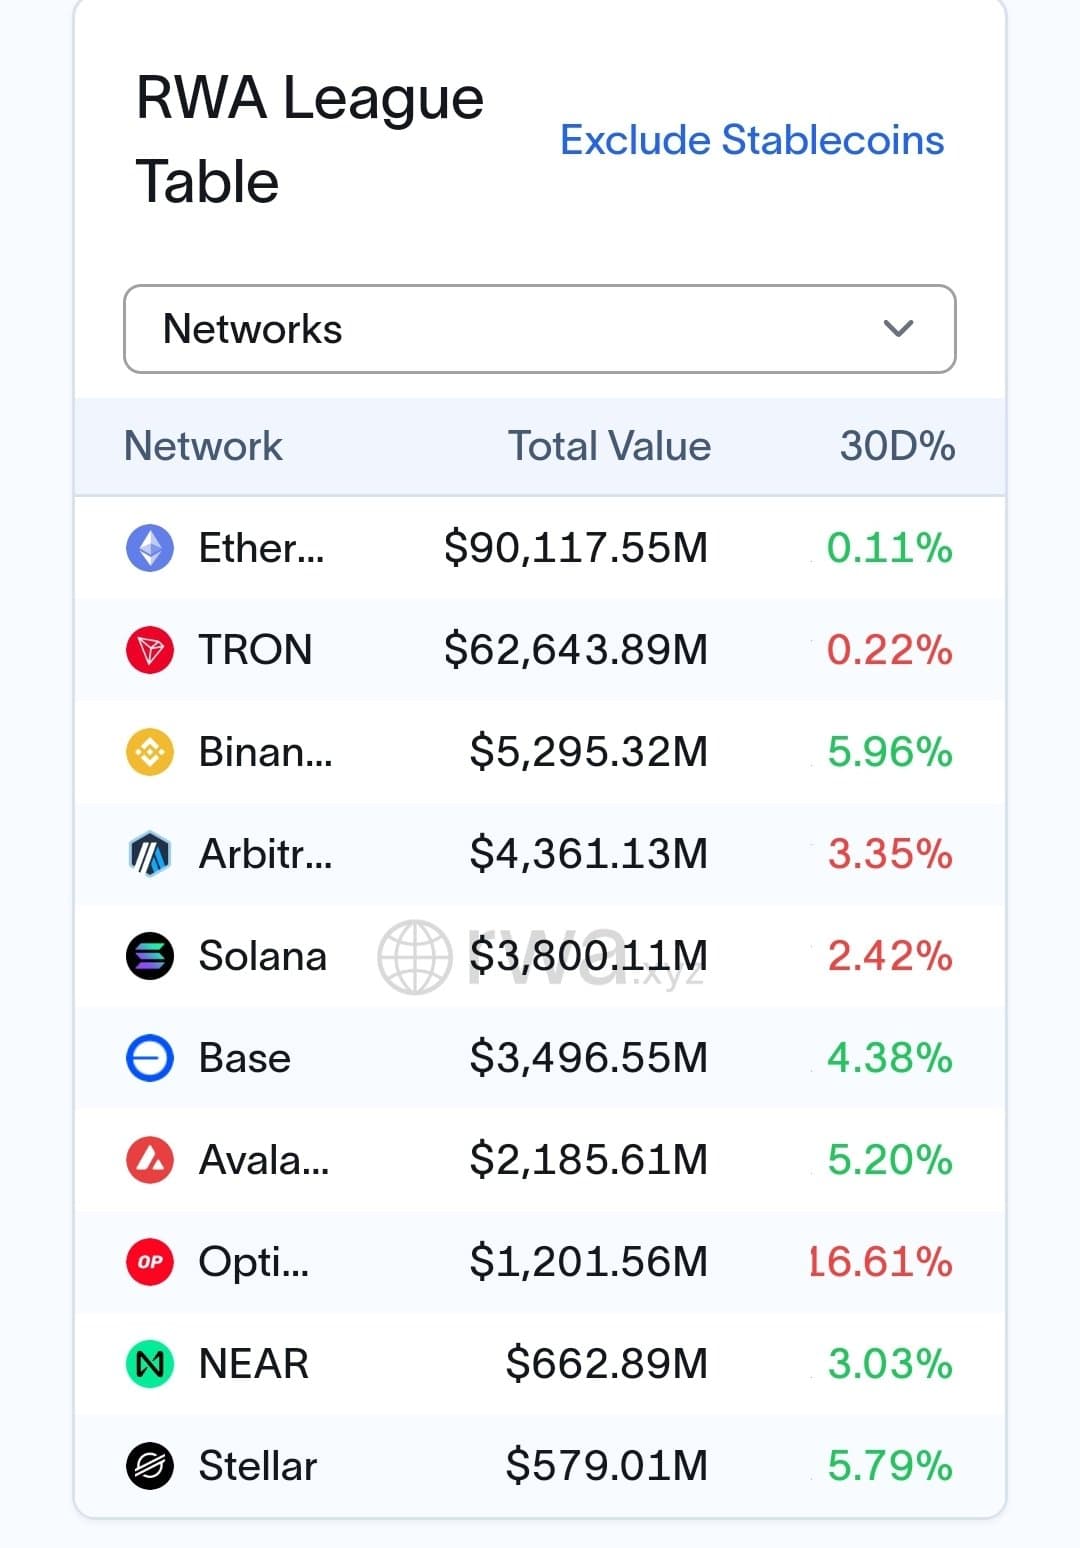1080x1548 pixels.
Task: Open the NEAR network name
Action: click(254, 1364)
